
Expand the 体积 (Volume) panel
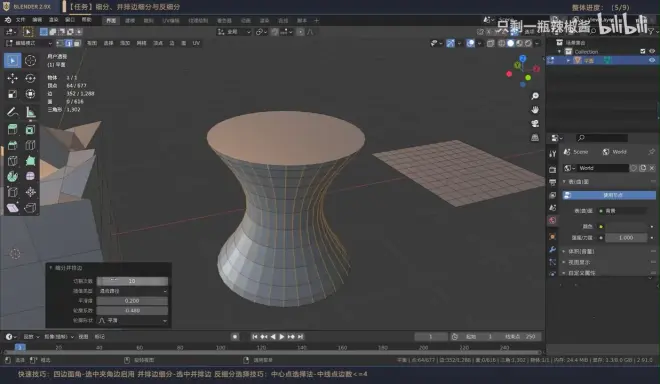[x=581, y=251]
